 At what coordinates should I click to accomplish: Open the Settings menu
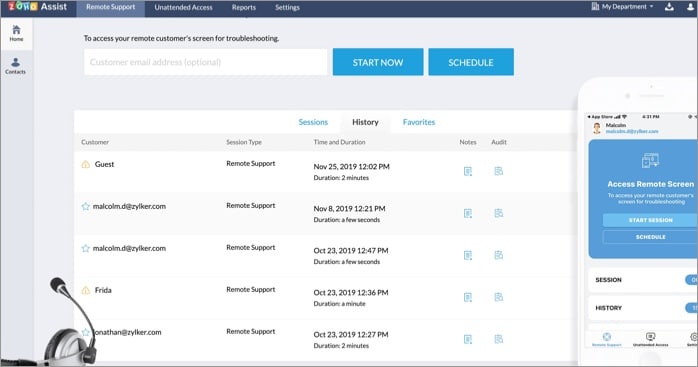tap(287, 8)
